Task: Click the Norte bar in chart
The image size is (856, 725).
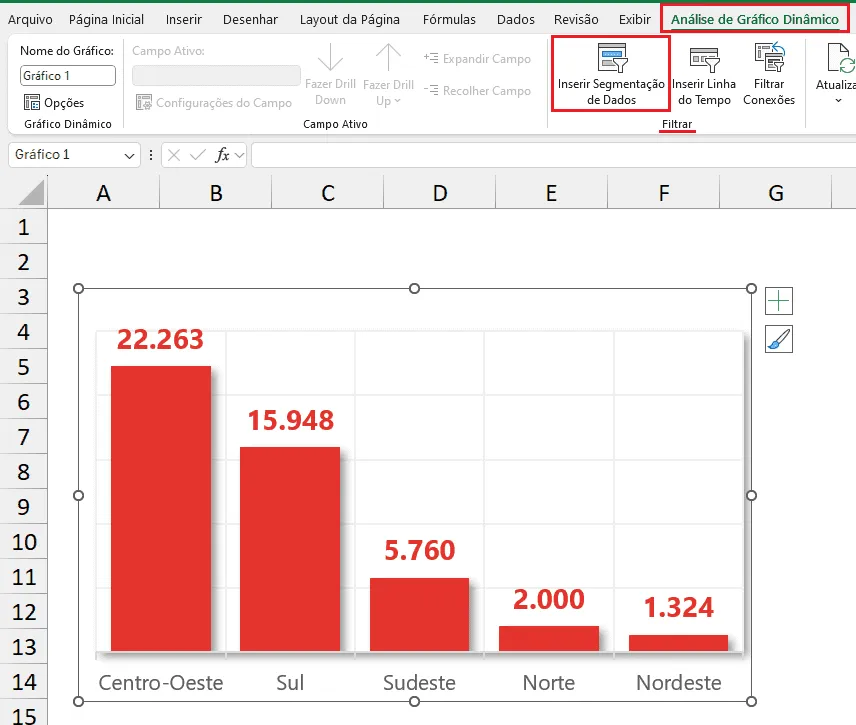Action: coord(549,638)
